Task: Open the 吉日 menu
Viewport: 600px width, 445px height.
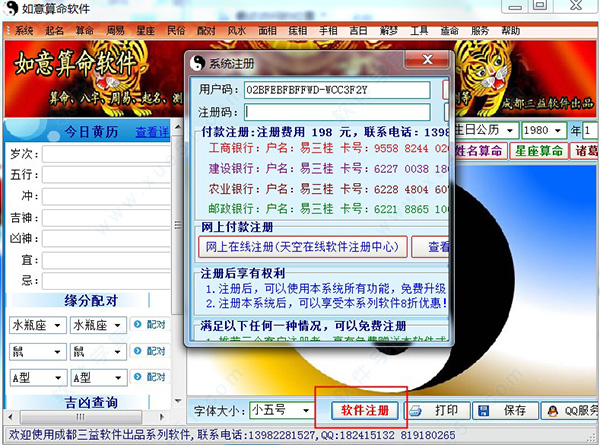Action: tap(359, 31)
